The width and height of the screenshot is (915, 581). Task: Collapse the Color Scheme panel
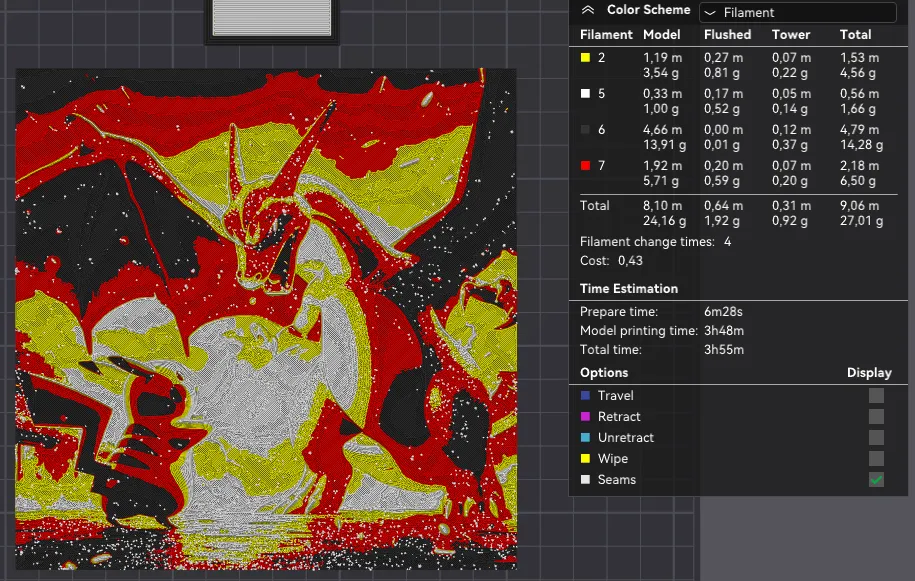(588, 10)
